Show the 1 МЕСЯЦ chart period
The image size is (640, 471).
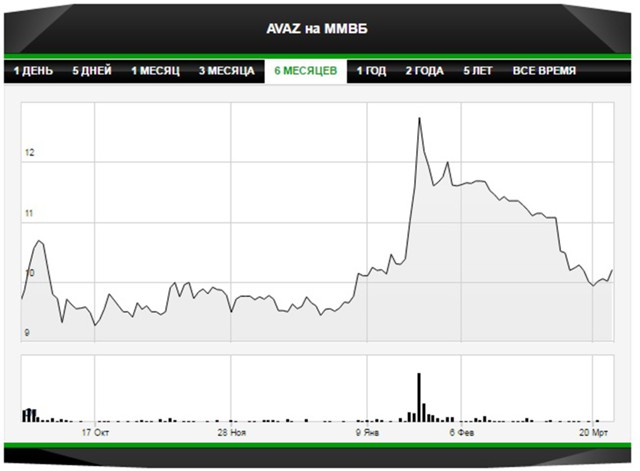pyautogui.click(x=155, y=72)
